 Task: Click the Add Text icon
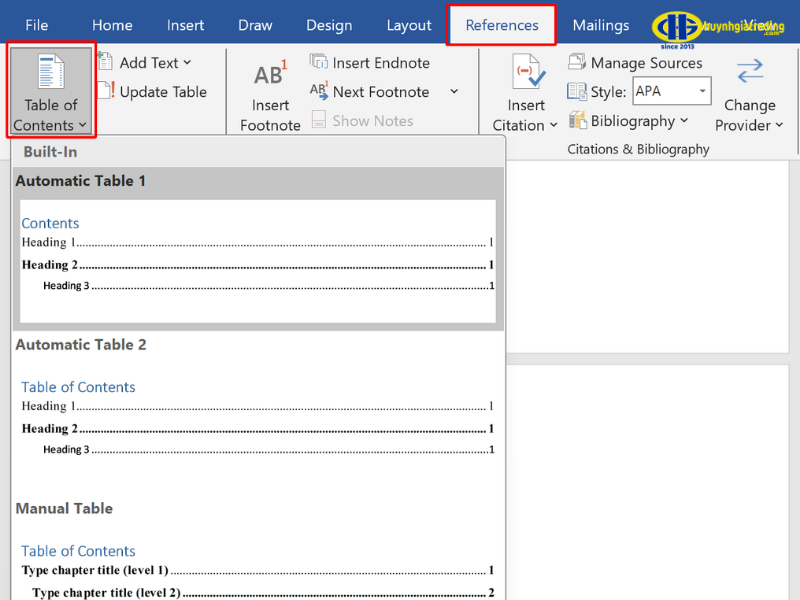pyautogui.click(x=106, y=62)
